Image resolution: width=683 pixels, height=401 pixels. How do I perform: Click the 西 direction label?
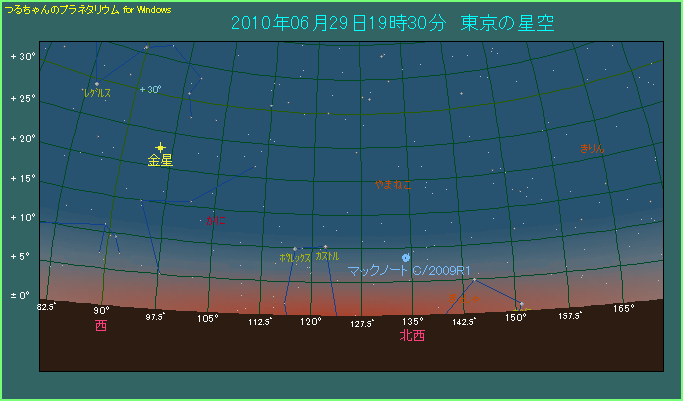(x=101, y=326)
